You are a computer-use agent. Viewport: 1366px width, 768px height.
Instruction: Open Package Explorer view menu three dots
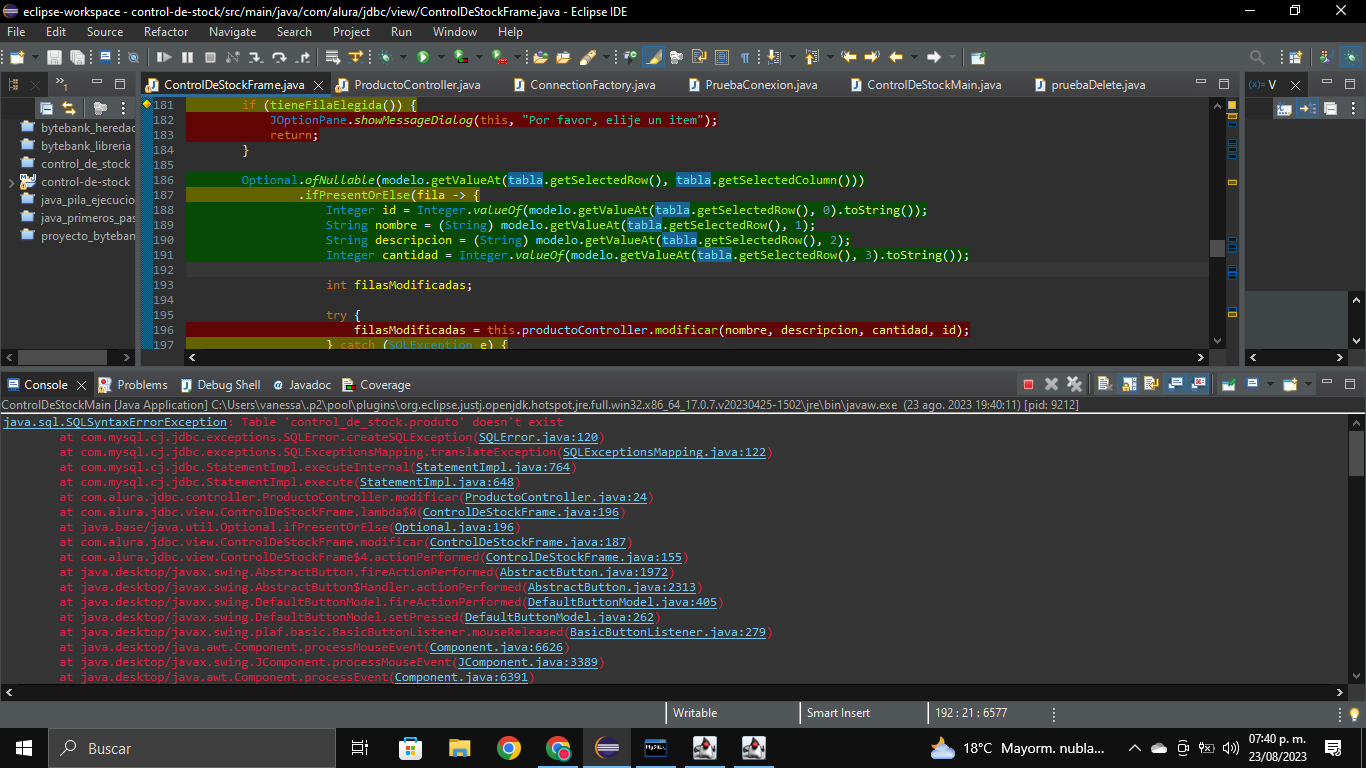[x=123, y=108]
